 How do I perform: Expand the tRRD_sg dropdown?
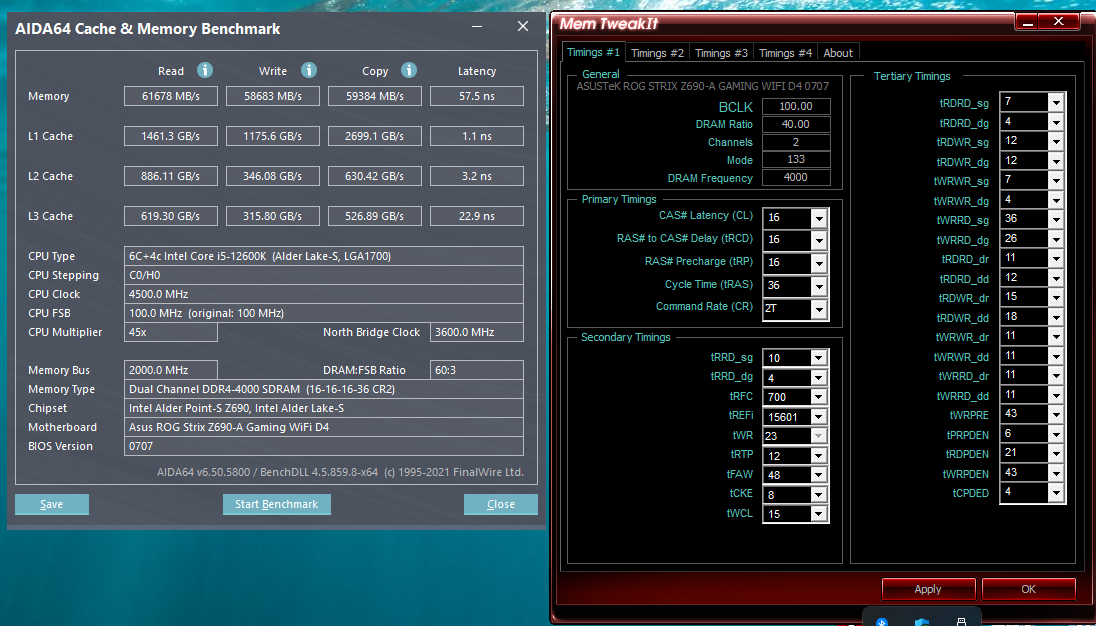click(819, 358)
